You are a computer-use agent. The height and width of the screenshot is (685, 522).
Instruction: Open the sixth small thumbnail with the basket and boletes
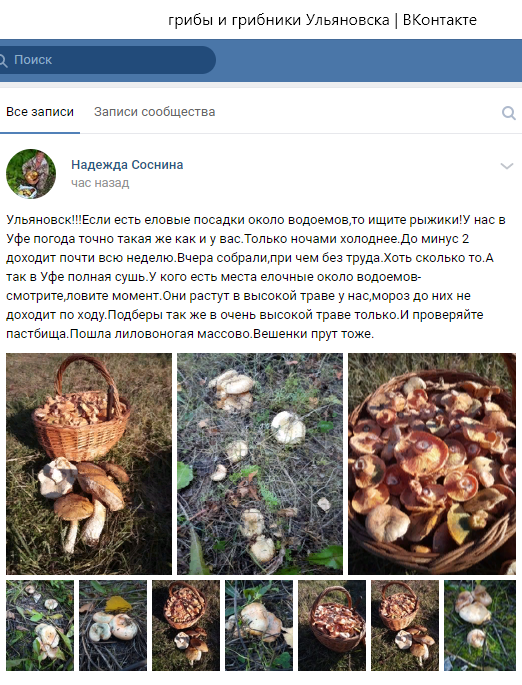(x=404, y=626)
